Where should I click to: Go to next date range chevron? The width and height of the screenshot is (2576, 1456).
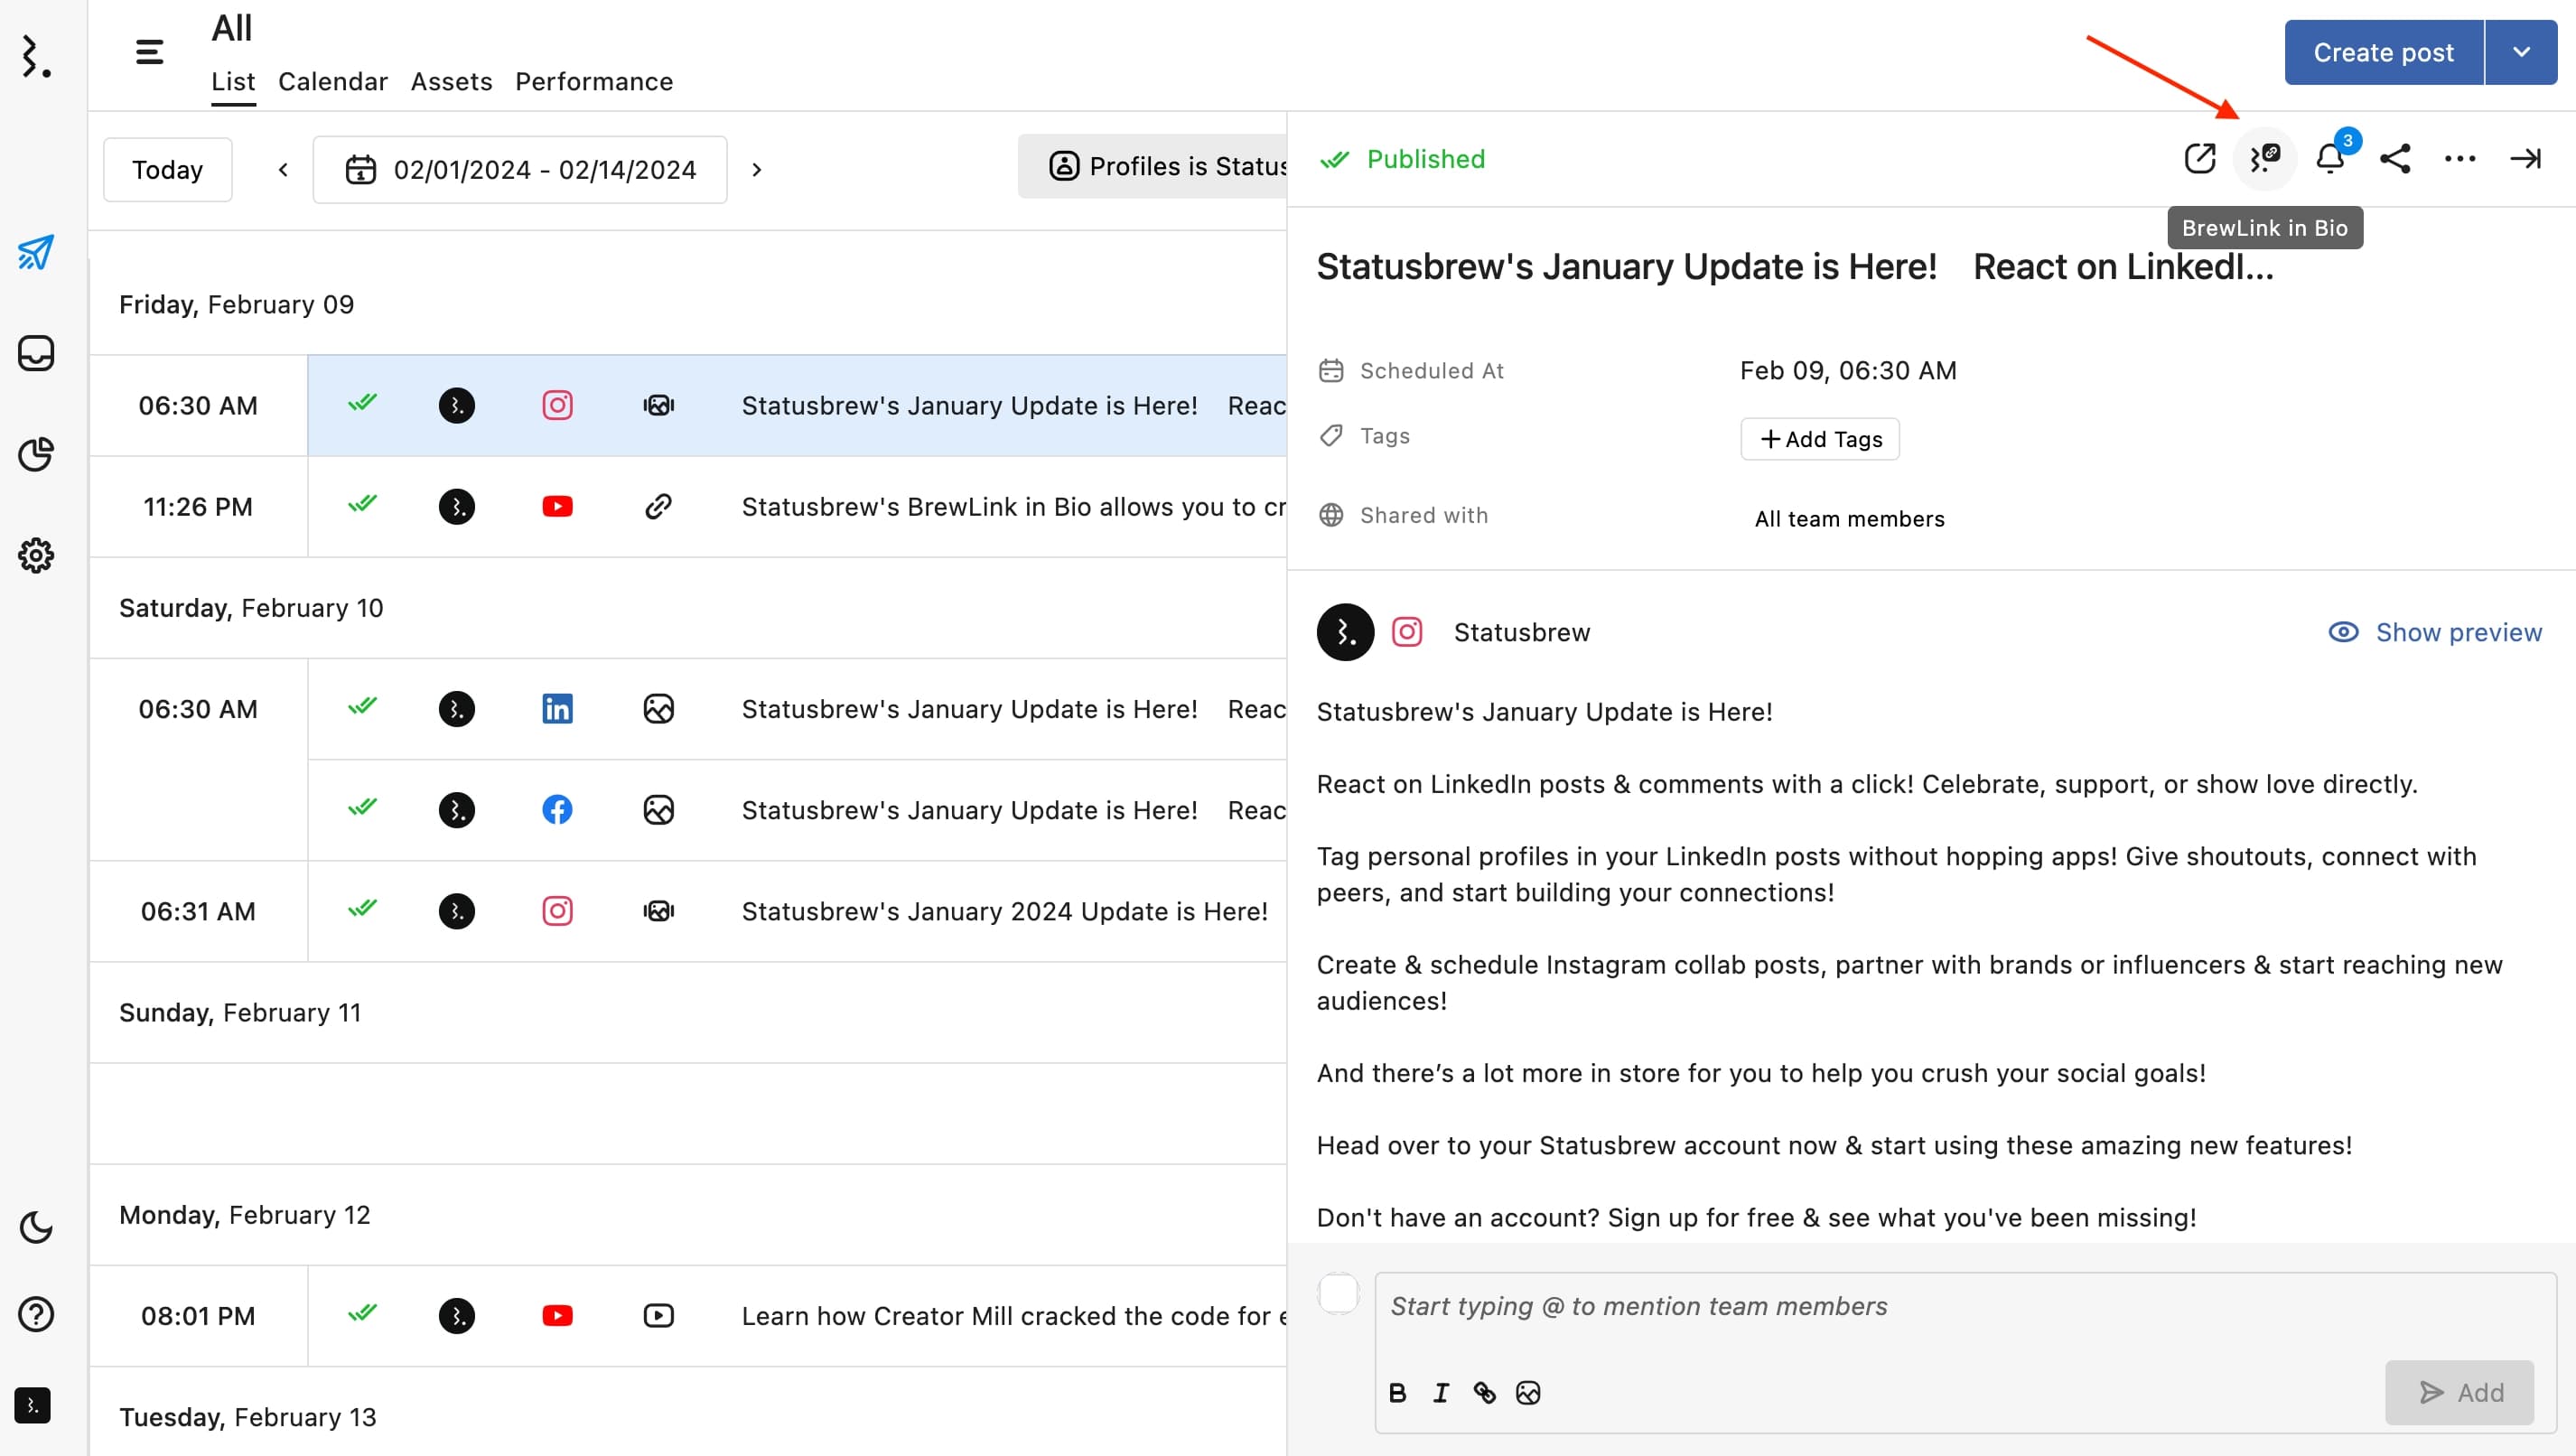[757, 170]
